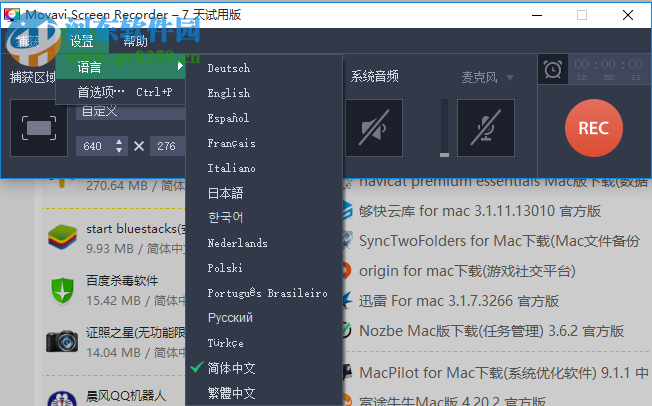Click the width stepper arrows
This screenshot has height=406, width=652.
(x=119, y=146)
